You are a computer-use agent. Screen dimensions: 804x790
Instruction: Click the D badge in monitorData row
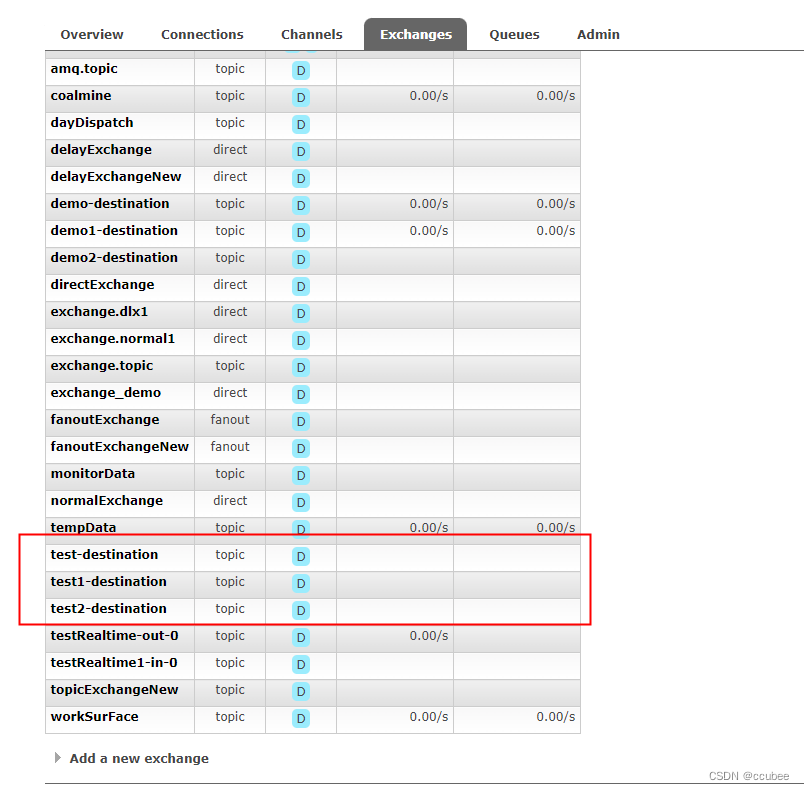301,476
